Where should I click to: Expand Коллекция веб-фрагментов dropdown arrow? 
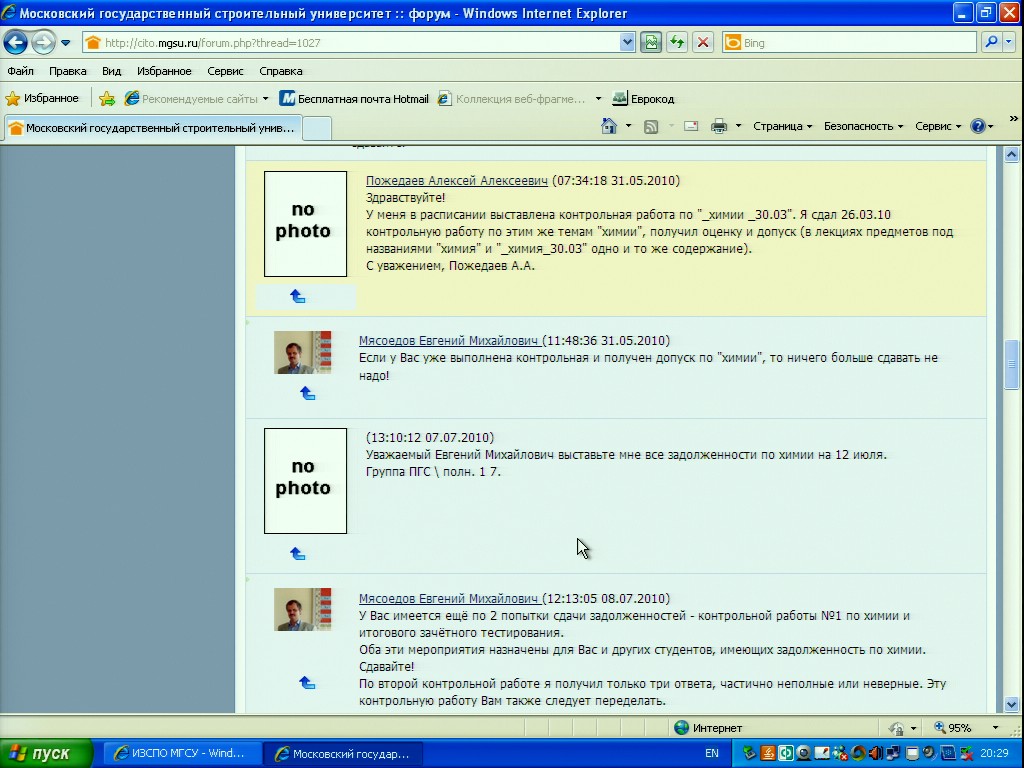click(598, 99)
